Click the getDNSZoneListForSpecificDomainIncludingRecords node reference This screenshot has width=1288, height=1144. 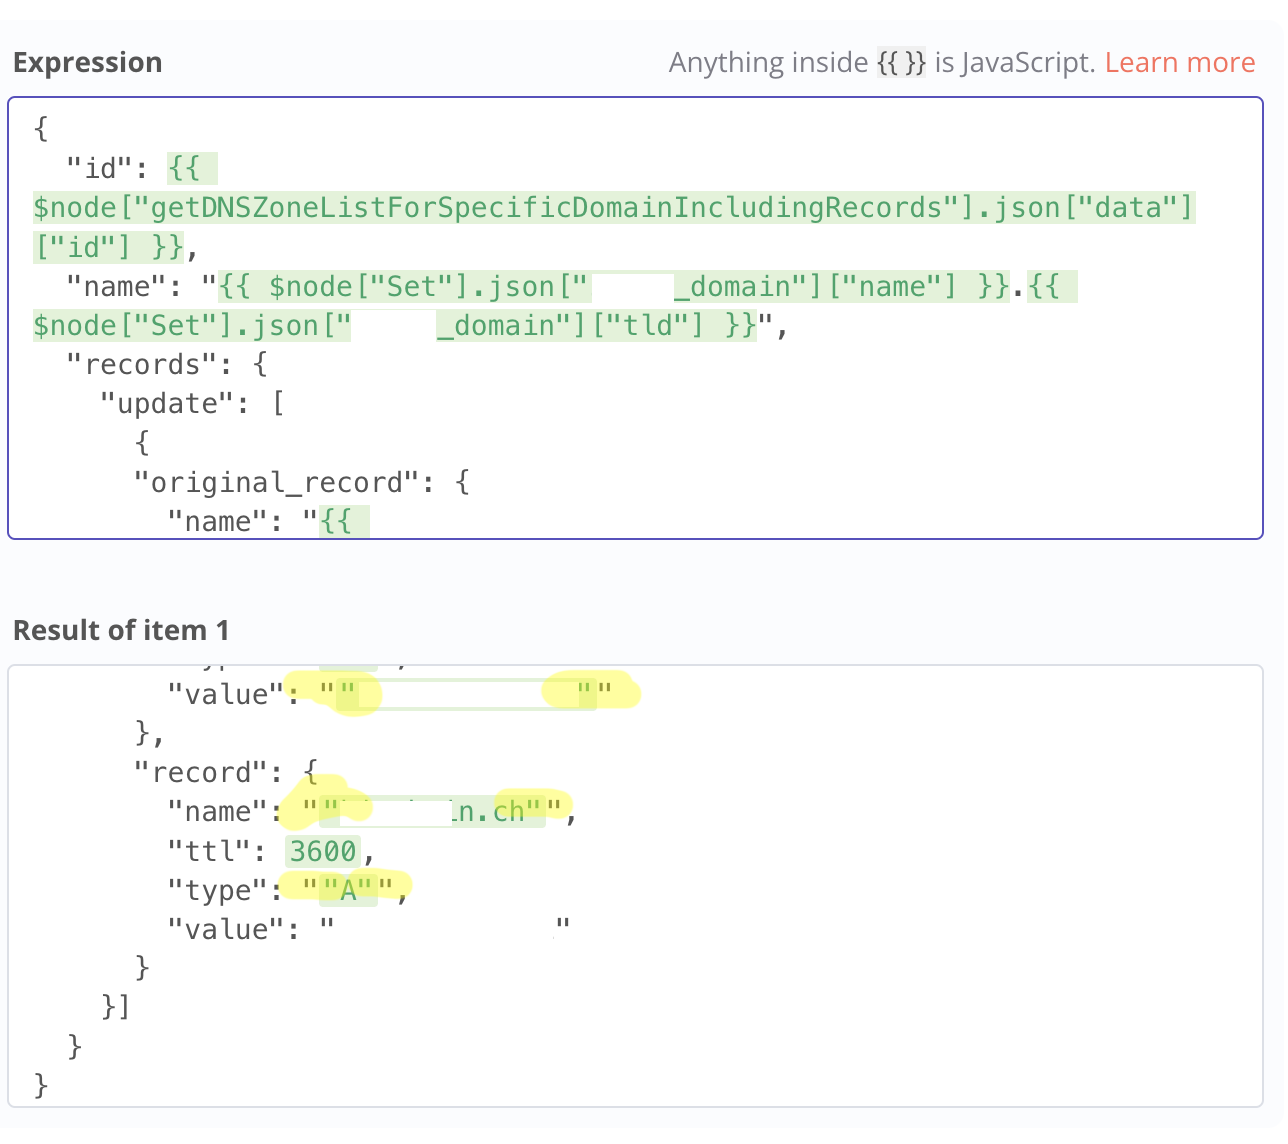pyautogui.click(x=546, y=208)
